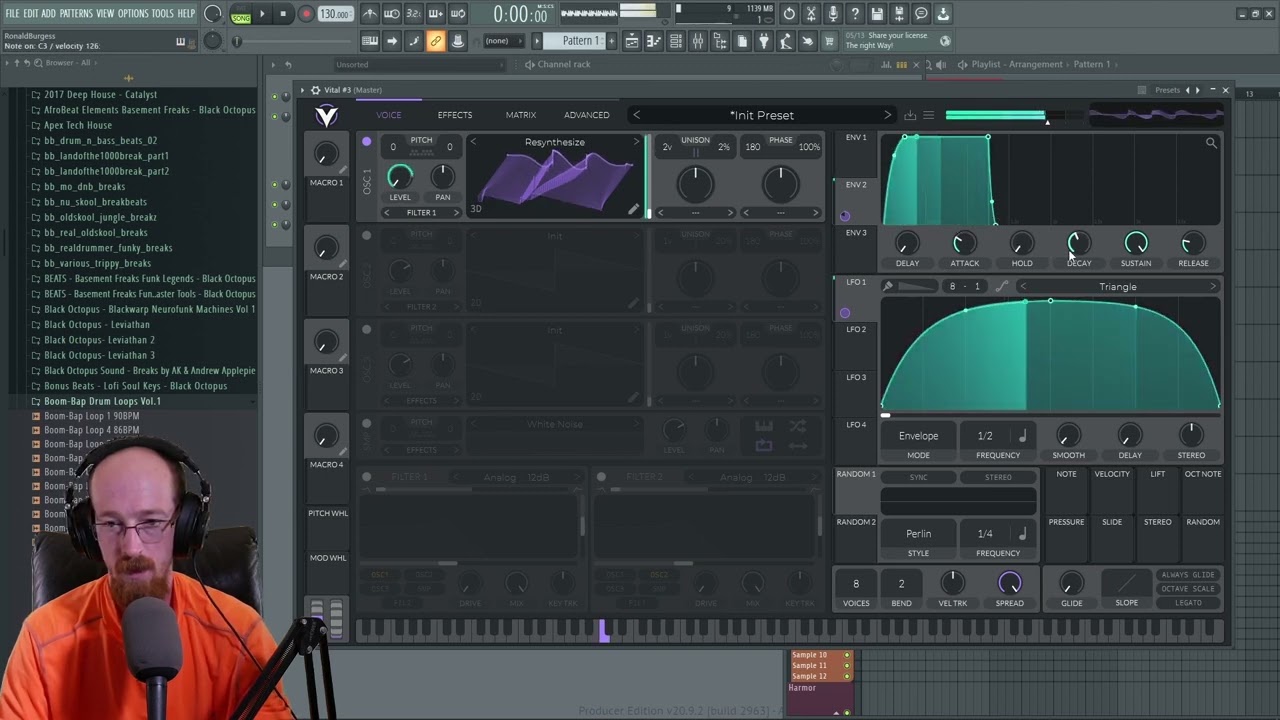Open the OPTIONS menu
Viewport: 1280px width, 720px height.
[133, 13]
